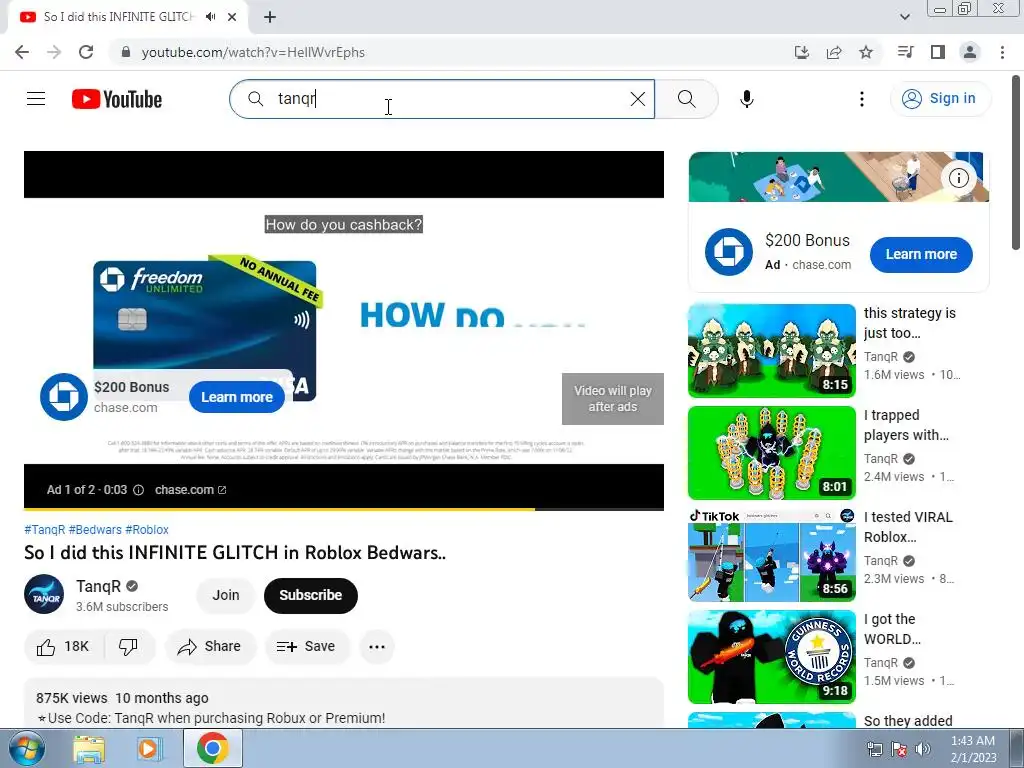The height and width of the screenshot is (768, 1024).
Task: Open a new tab with plus
Action: click(270, 17)
